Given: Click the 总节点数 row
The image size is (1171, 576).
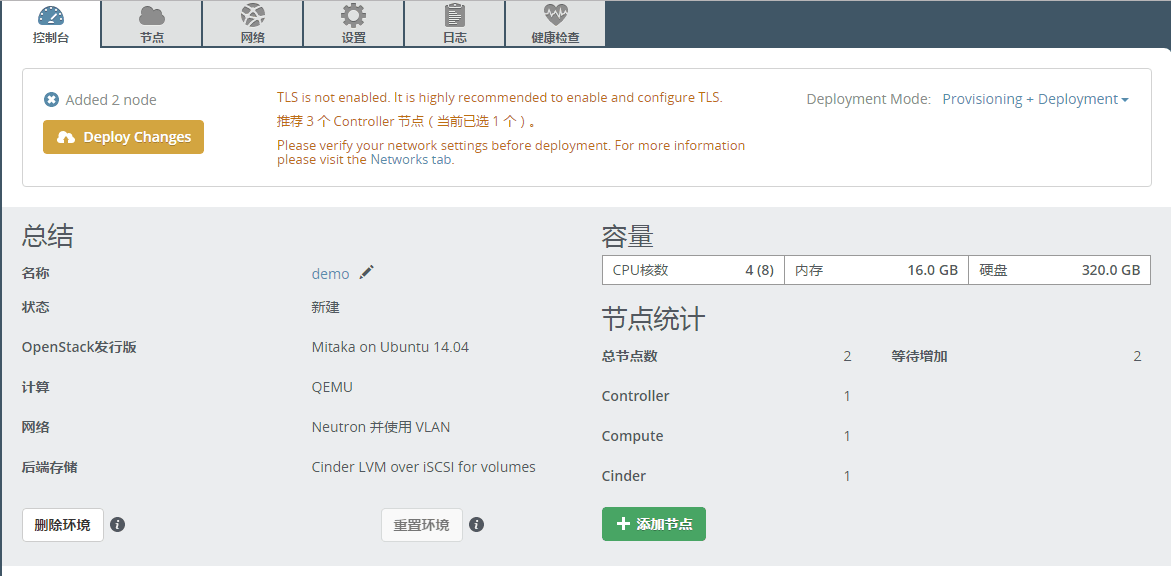Looking at the screenshot, I should [x=727, y=356].
